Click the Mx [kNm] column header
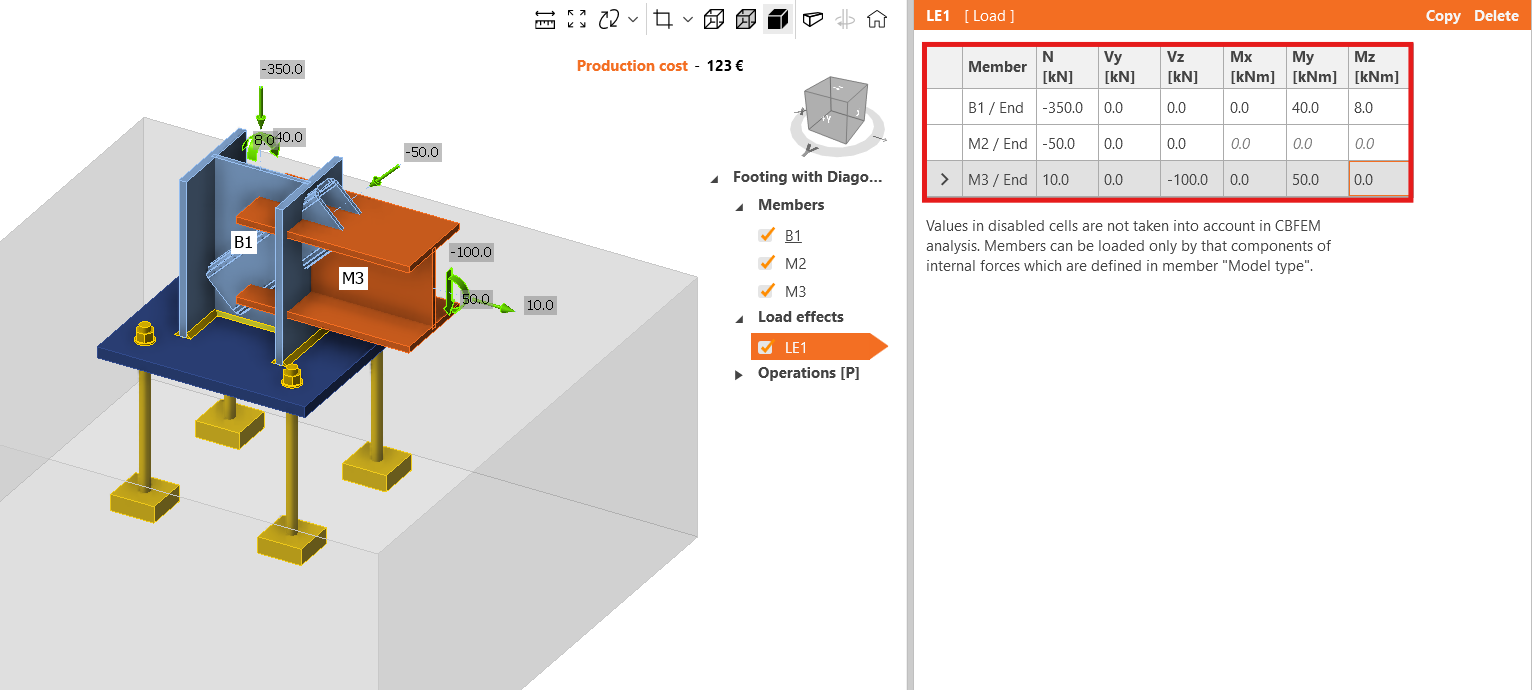The height and width of the screenshot is (690, 1532). click(1254, 67)
